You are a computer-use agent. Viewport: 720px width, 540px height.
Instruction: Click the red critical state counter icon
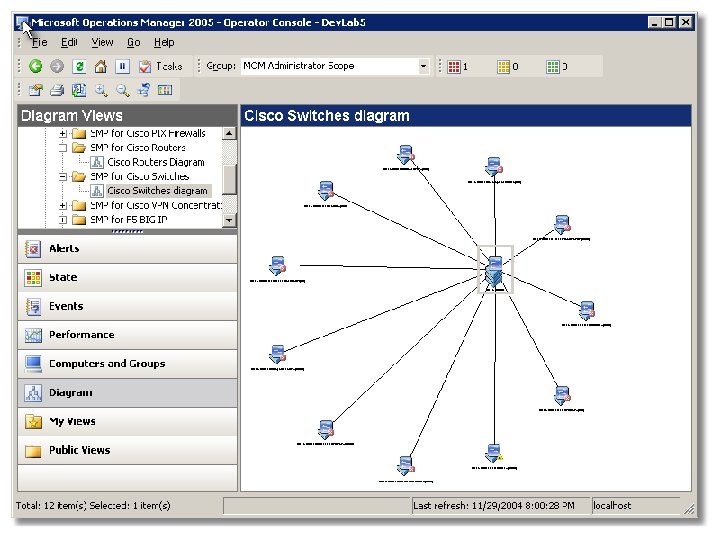(454, 67)
